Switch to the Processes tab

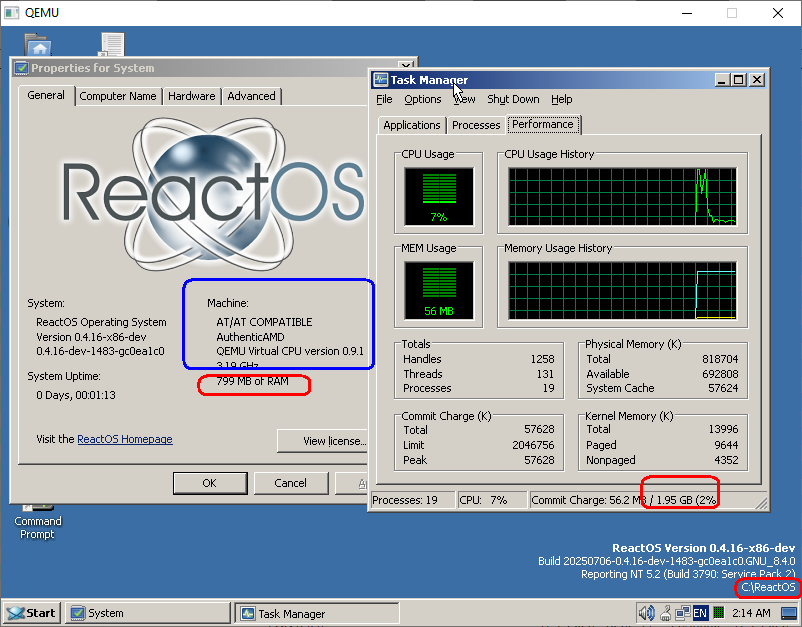(x=476, y=125)
